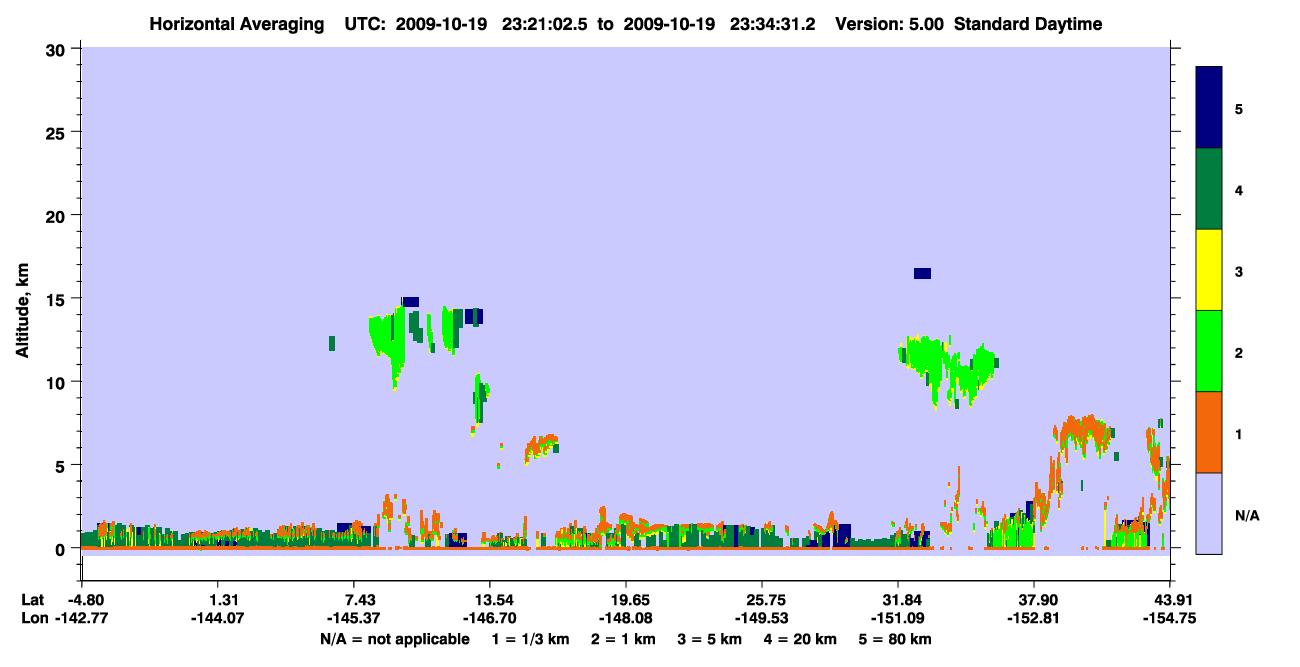The image size is (1300, 667).
Task: Click latitude value 1.31
Action: [x=223, y=600]
